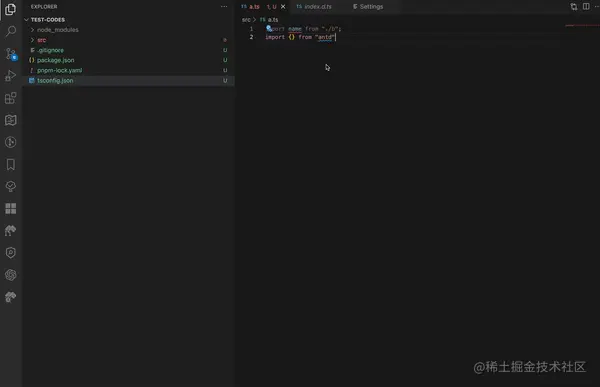Click the bottom elephant icon in activity bar
The image size is (600, 387).
pos(11,297)
